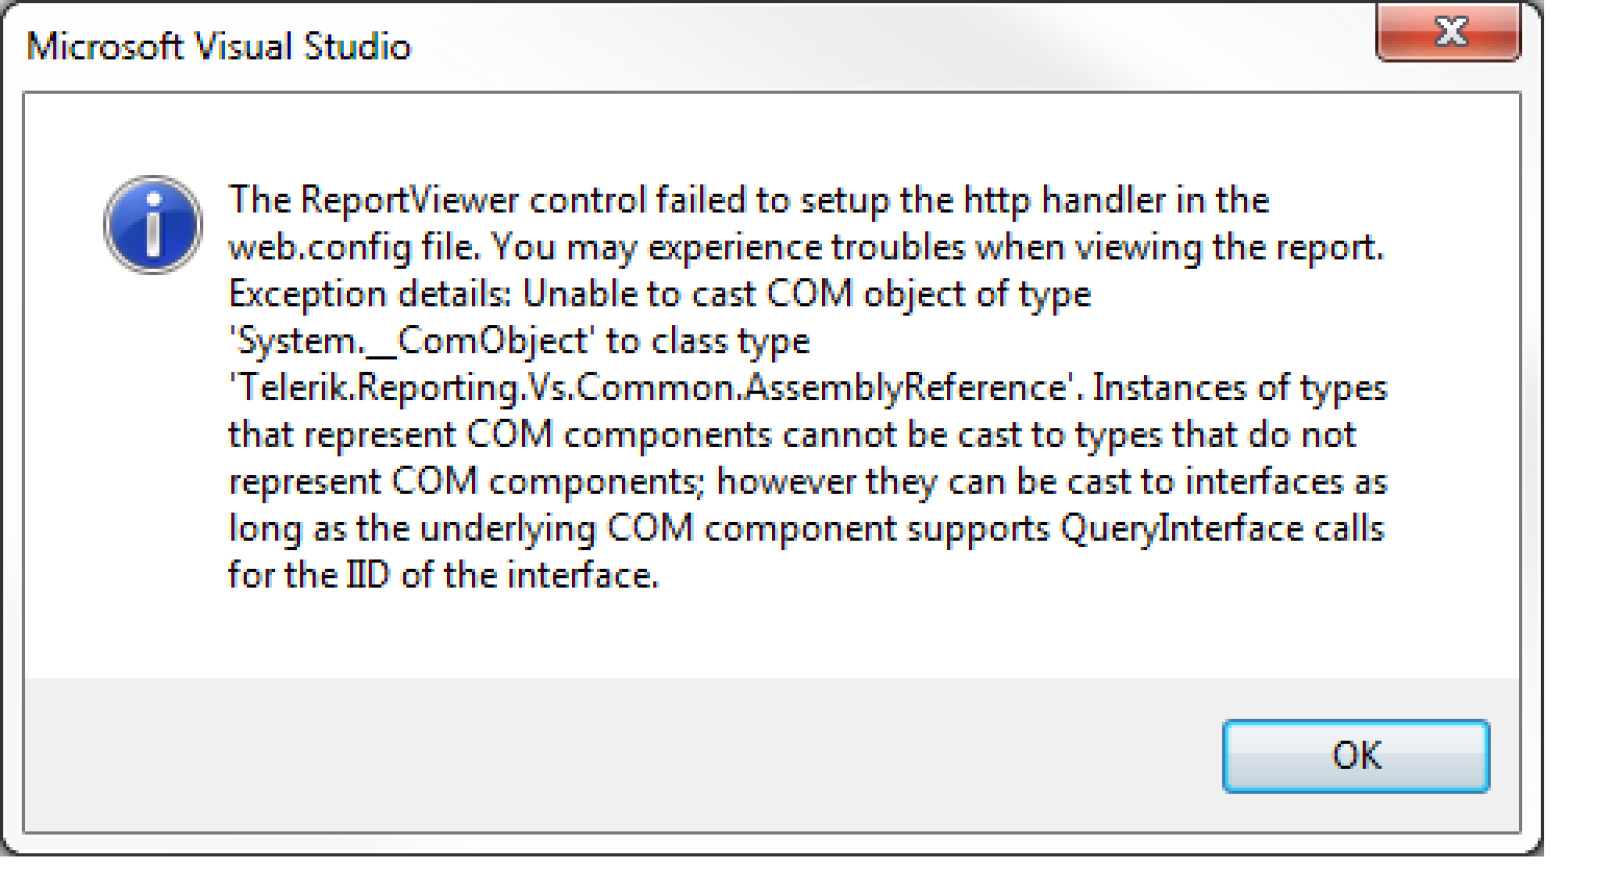Click the 'underlying COM component supports' text
1613x879 pixels.
pos(734,528)
